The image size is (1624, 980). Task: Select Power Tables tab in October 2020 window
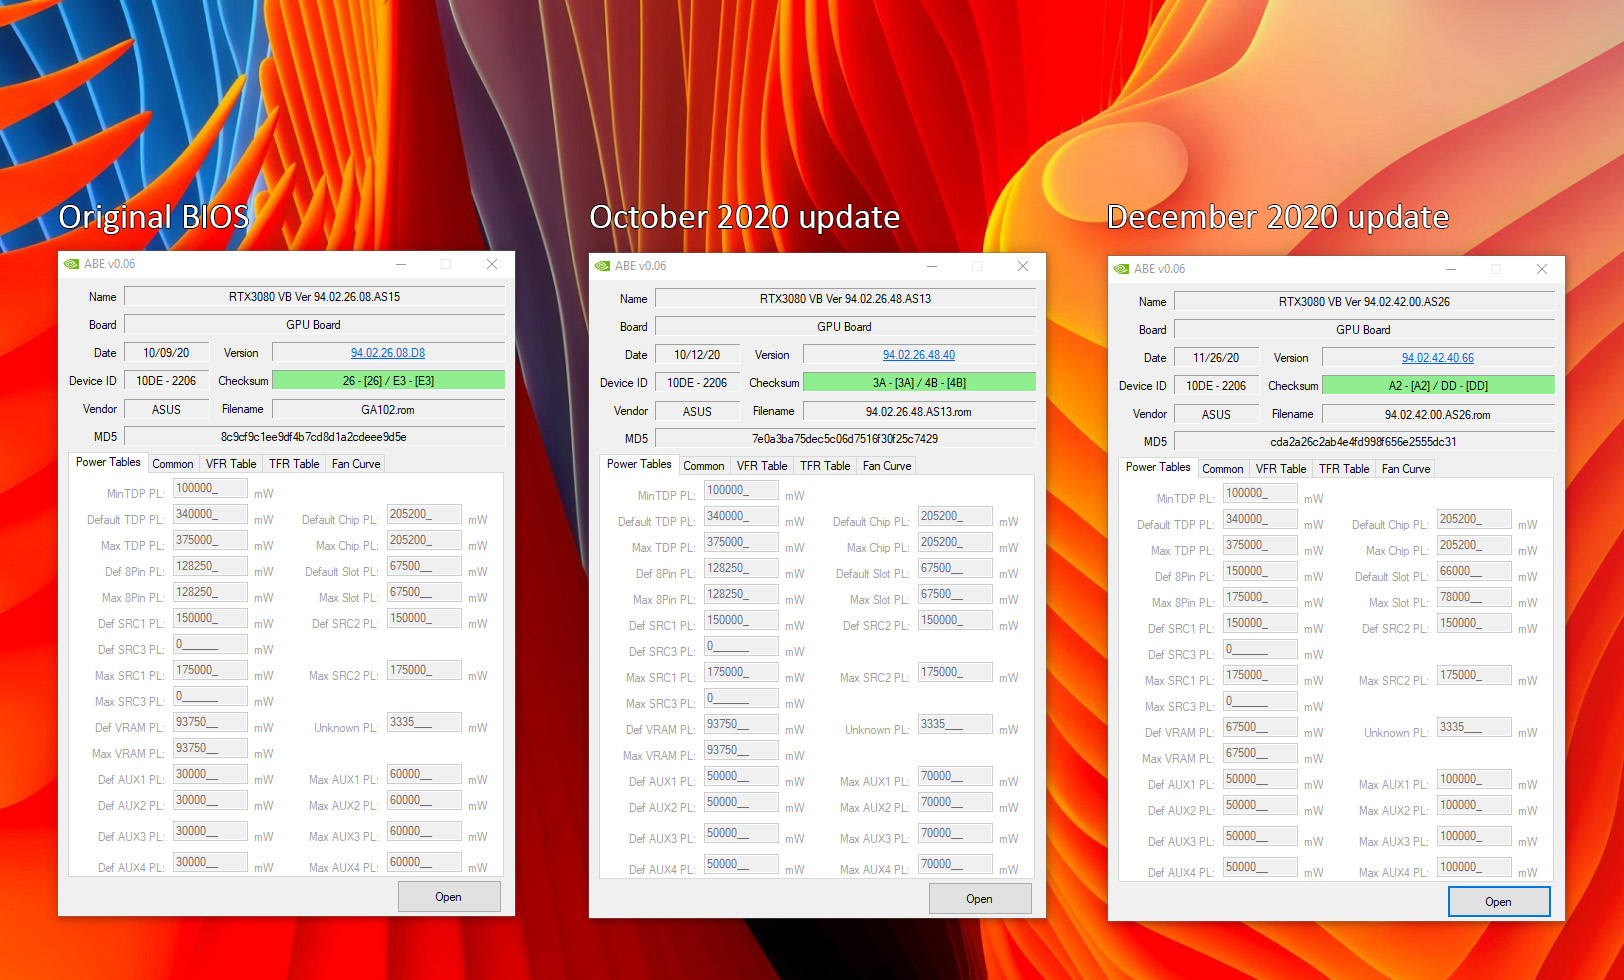[639, 464]
